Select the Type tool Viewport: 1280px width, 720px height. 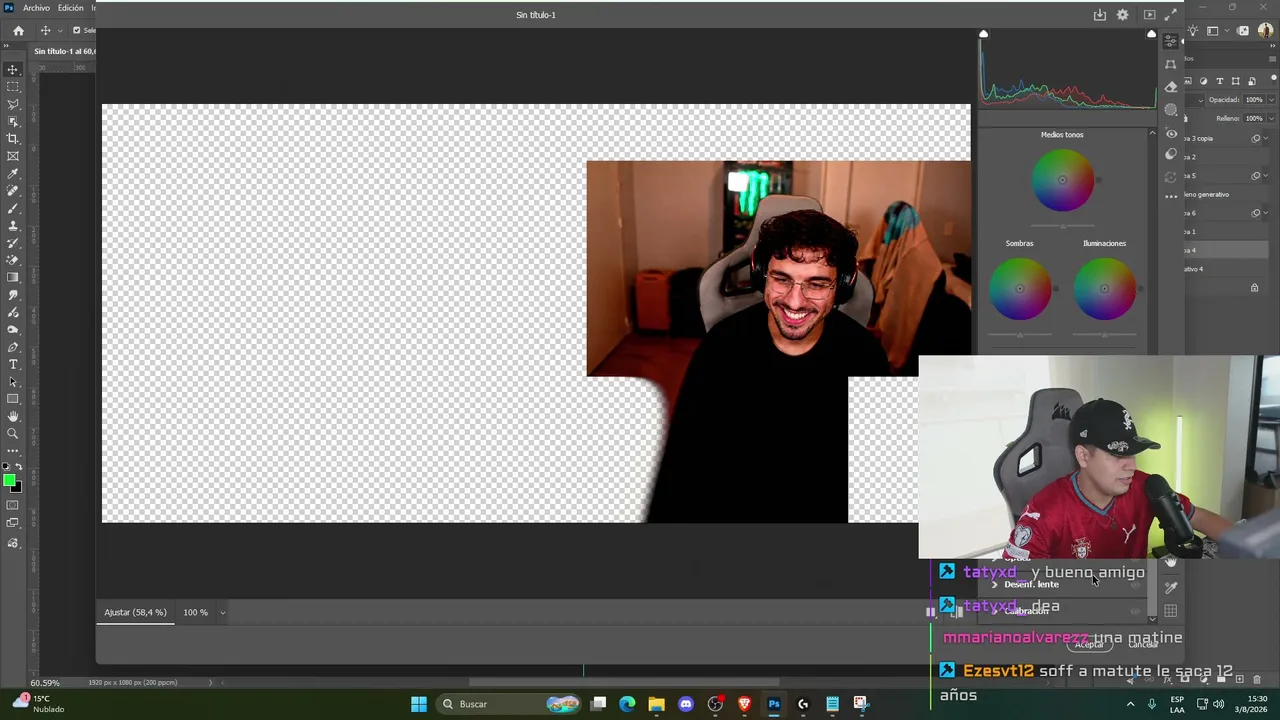pos(13,364)
